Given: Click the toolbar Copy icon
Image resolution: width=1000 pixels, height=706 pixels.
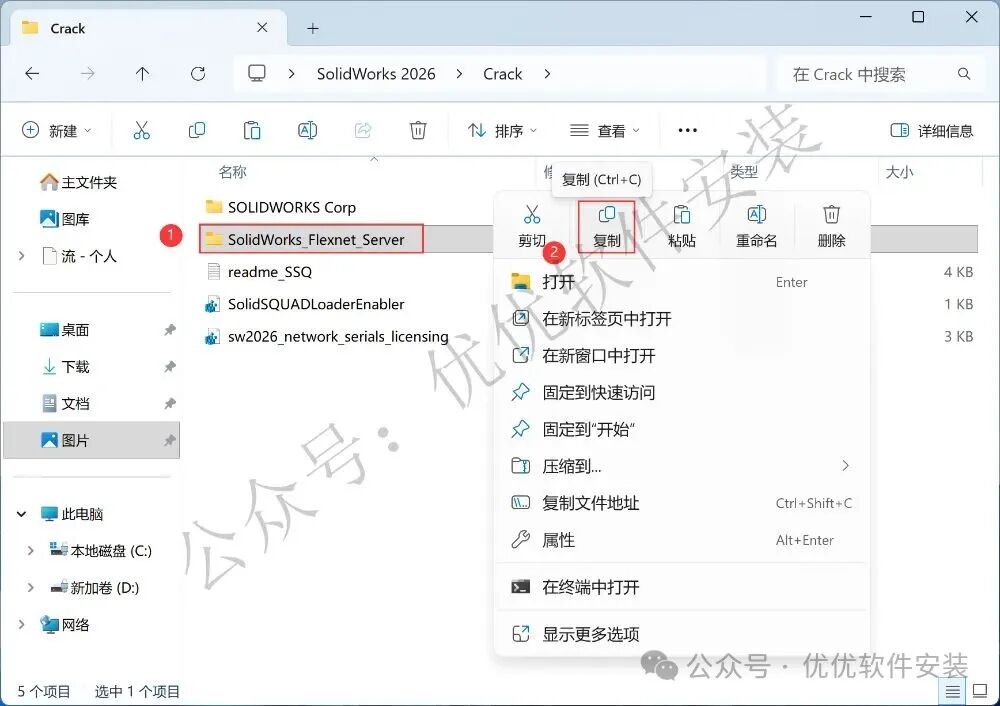Looking at the screenshot, I should click(197, 131).
